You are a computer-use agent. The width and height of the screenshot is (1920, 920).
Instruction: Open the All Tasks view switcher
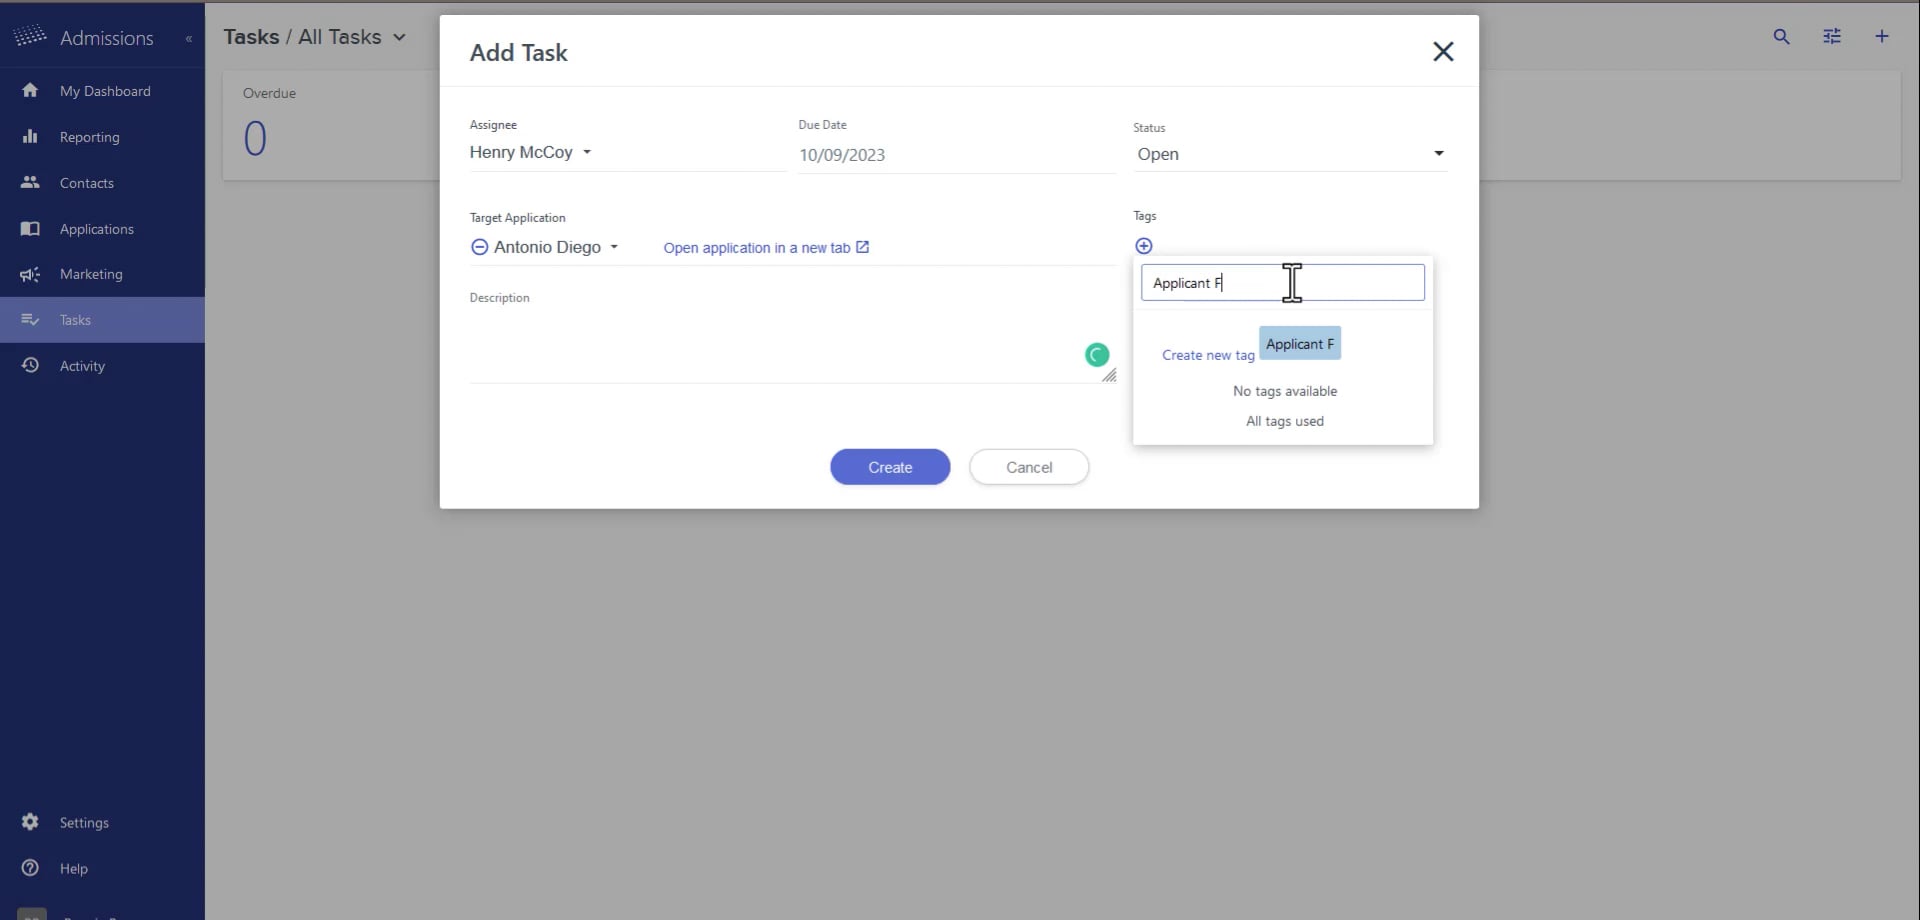point(399,36)
